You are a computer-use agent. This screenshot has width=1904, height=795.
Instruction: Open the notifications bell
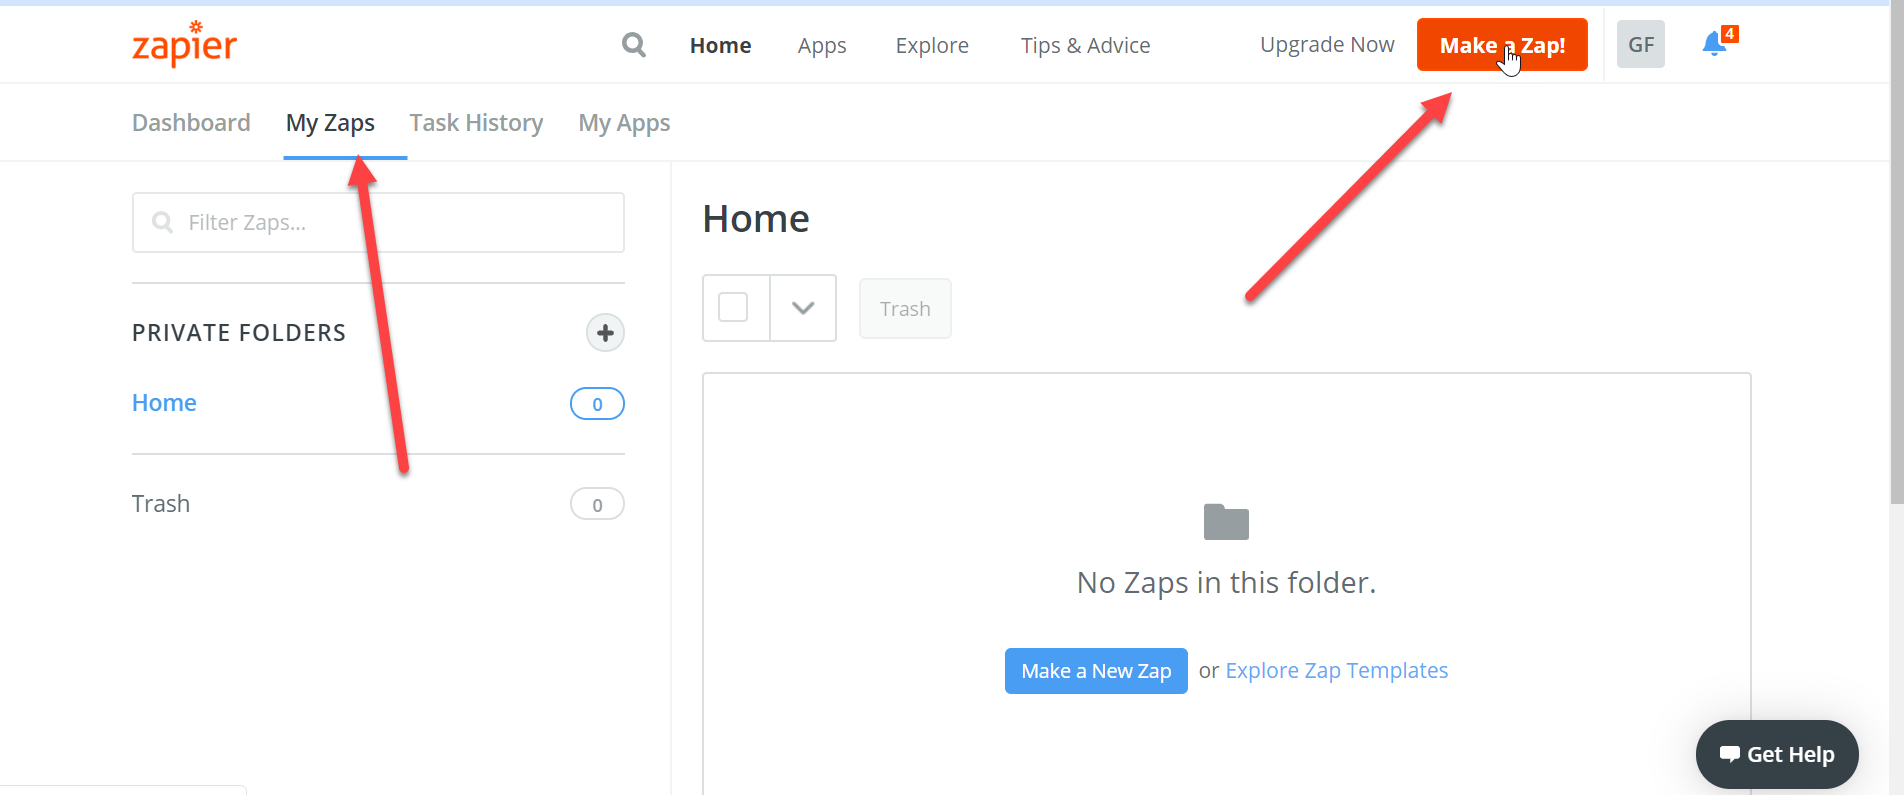(1714, 44)
